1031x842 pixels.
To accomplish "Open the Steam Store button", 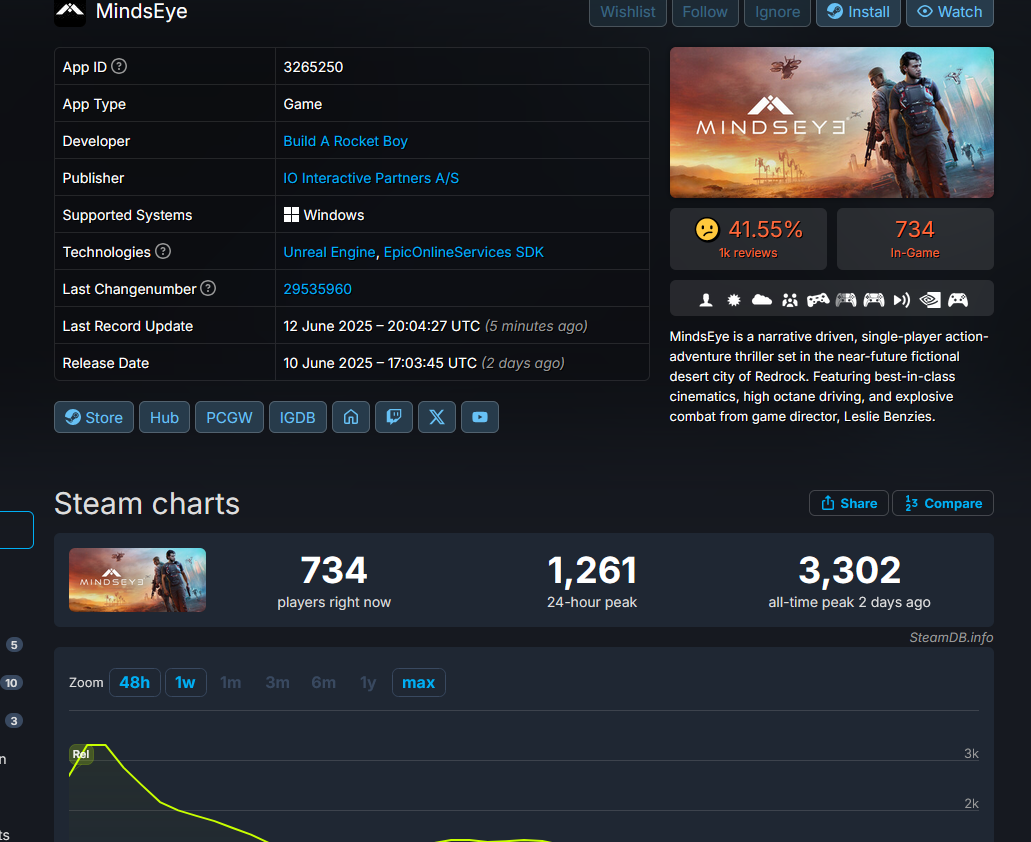I will (x=94, y=417).
